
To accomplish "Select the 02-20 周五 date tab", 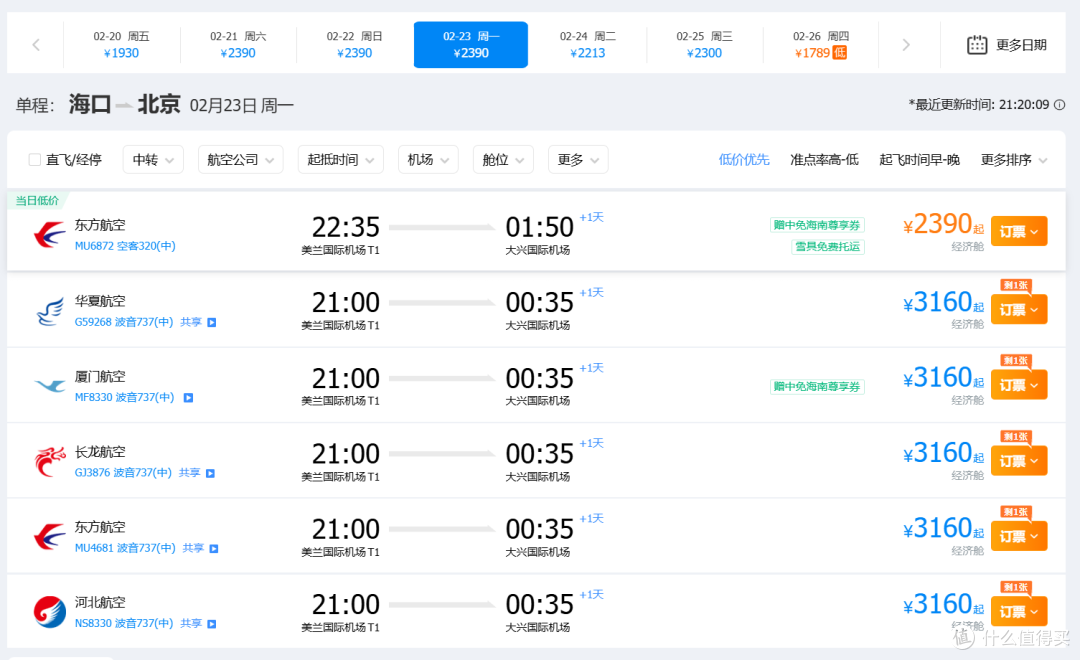I will tap(121, 45).
